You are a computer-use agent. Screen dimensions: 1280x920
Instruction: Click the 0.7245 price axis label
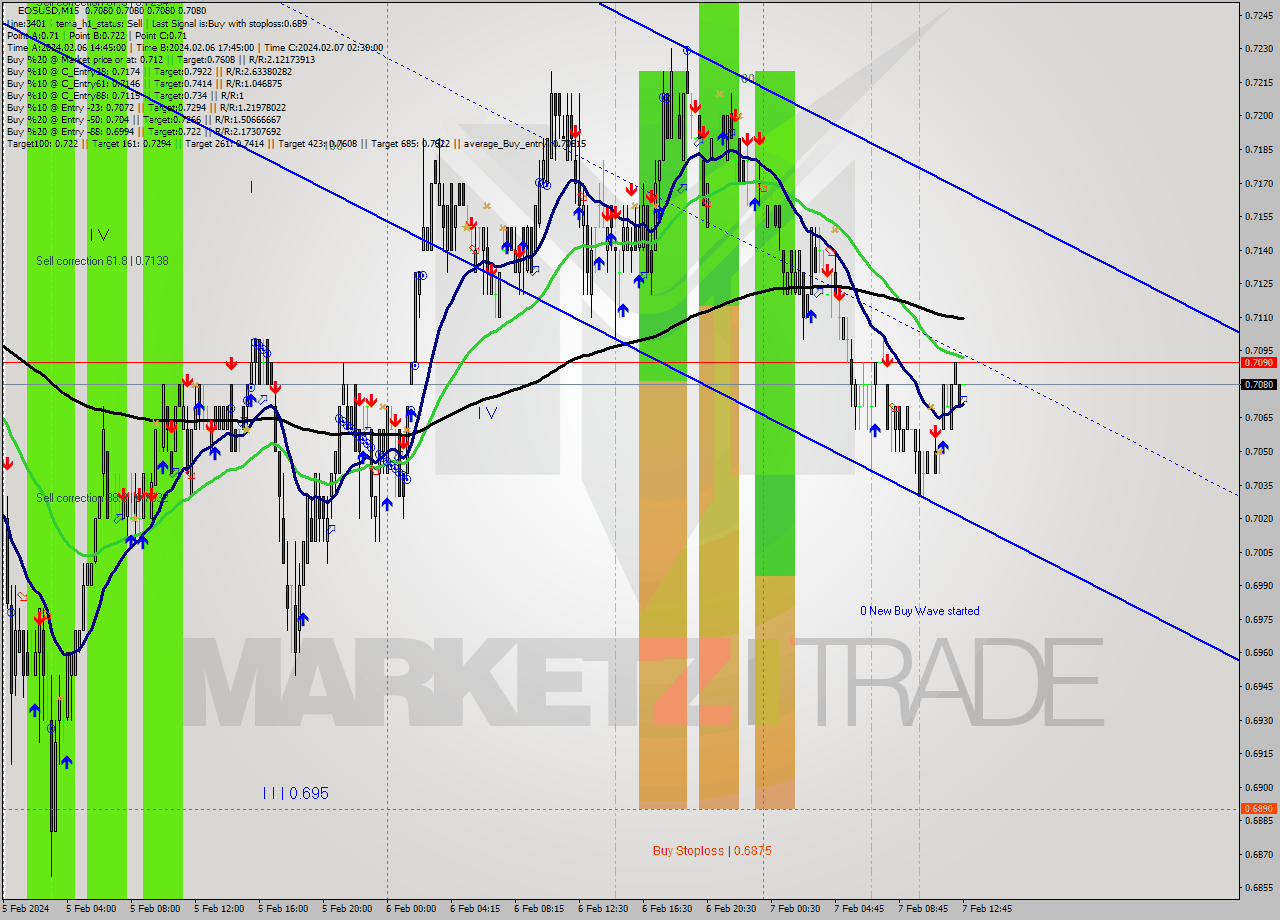point(1258,15)
